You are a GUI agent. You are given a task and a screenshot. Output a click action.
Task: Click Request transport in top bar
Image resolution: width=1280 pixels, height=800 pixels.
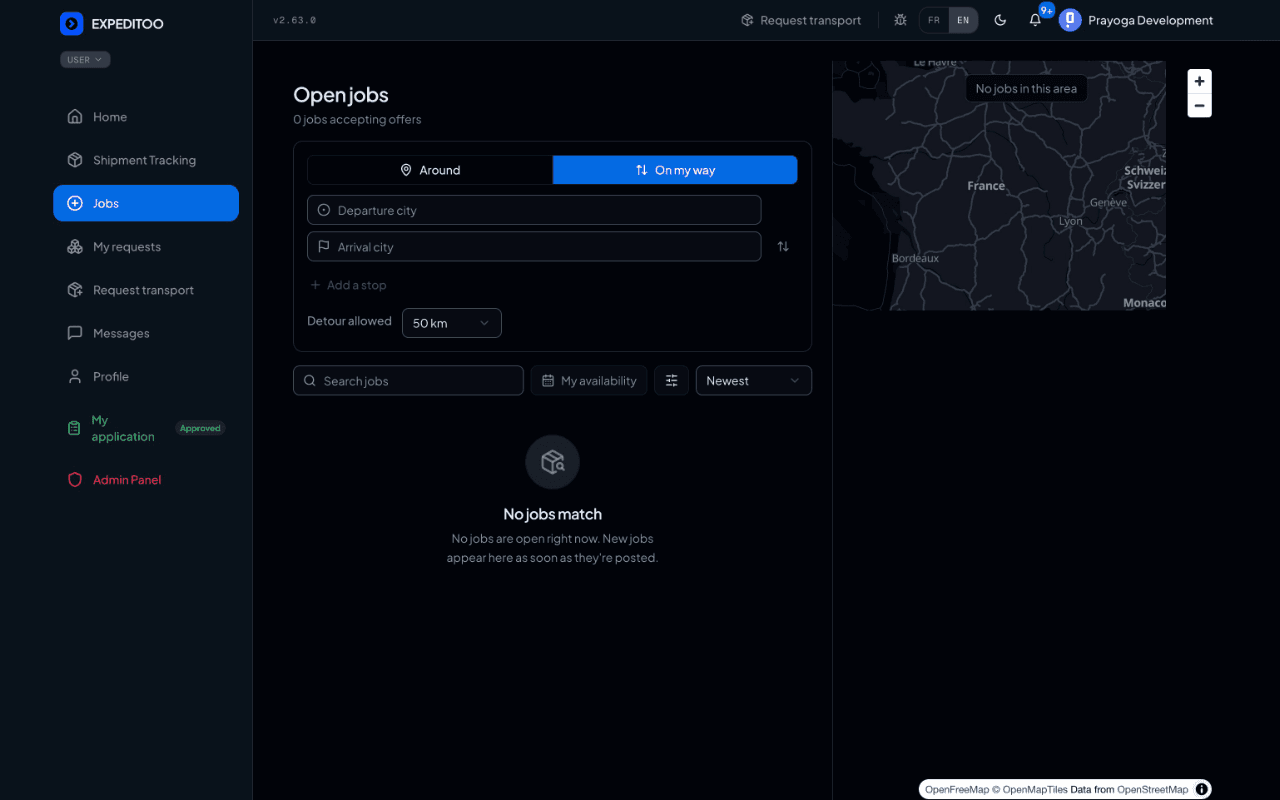(801, 20)
